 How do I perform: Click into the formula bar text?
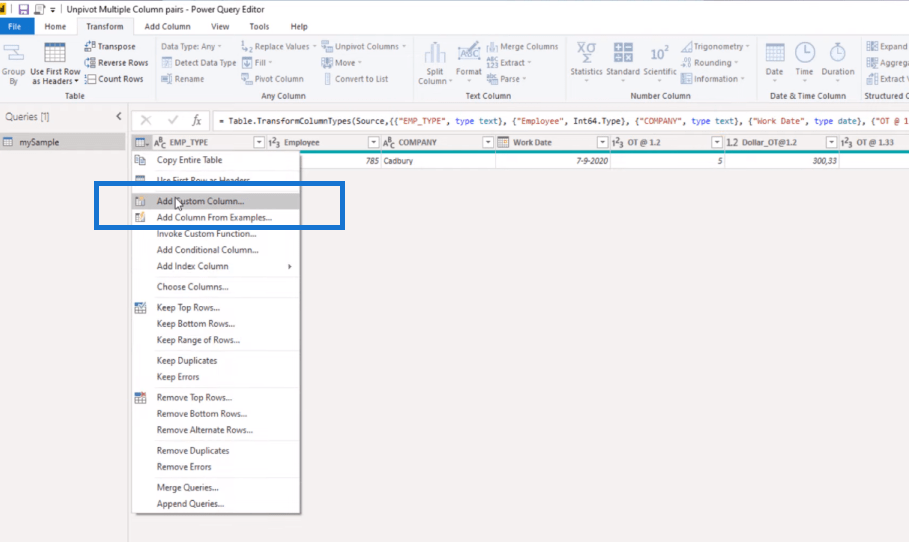[560, 121]
